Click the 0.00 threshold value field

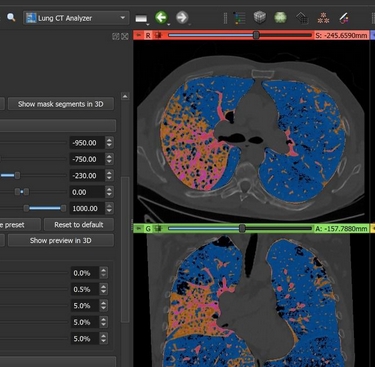tap(87, 192)
